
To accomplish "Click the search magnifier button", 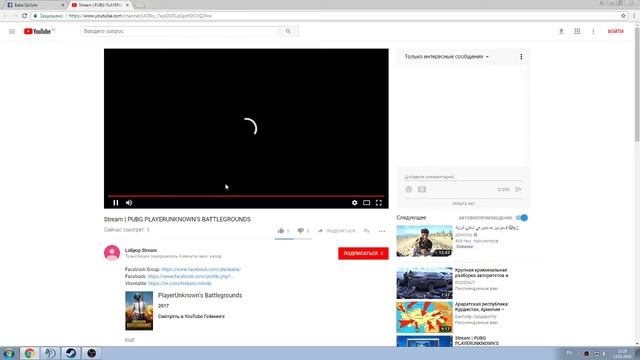I will pos(288,31).
